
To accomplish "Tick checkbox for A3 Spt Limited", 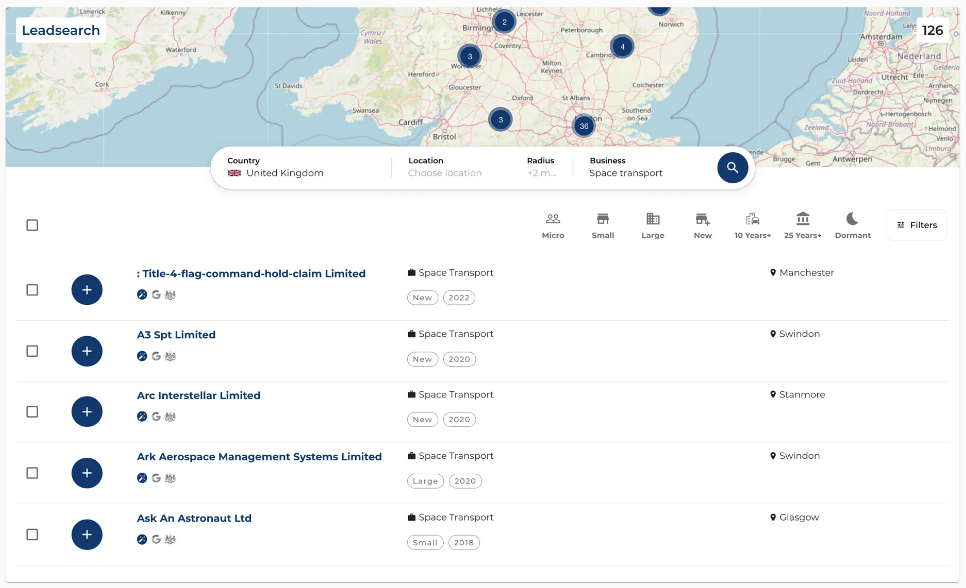I will point(32,351).
